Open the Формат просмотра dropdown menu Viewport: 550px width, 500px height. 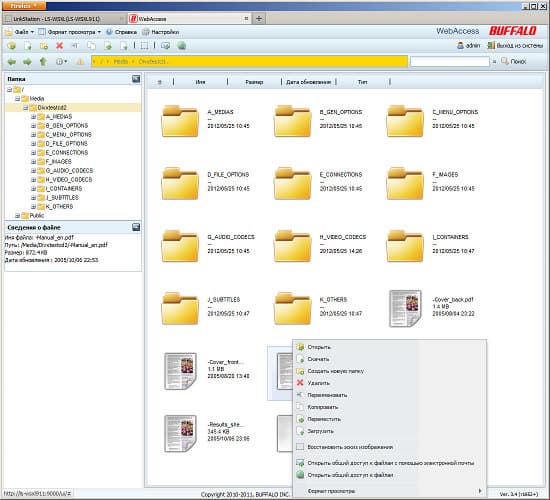click(x=69, y=32)
